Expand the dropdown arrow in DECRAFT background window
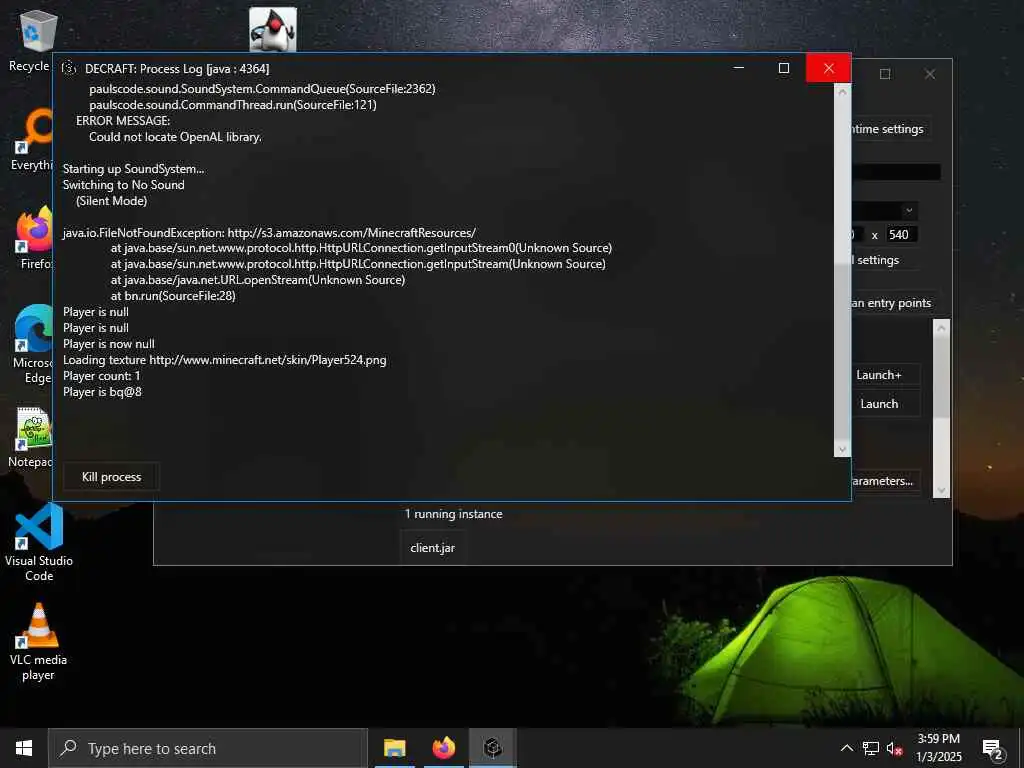The width and height of the screenshot is (1024, 768). click(x=908, y=210)
